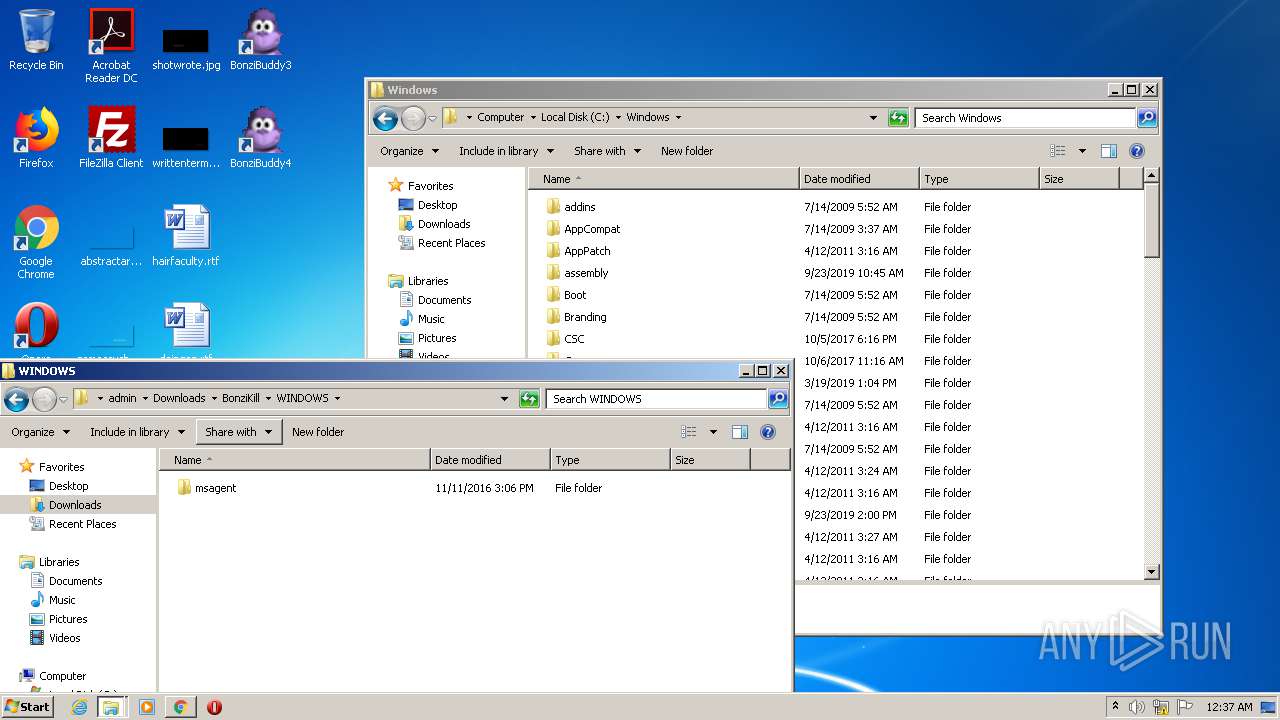This screenshot has height=720, width=1280.
Task: Open the BonziBuddy3 desktop shortcut
Action: pyautogui.click(x=261, y=40)
